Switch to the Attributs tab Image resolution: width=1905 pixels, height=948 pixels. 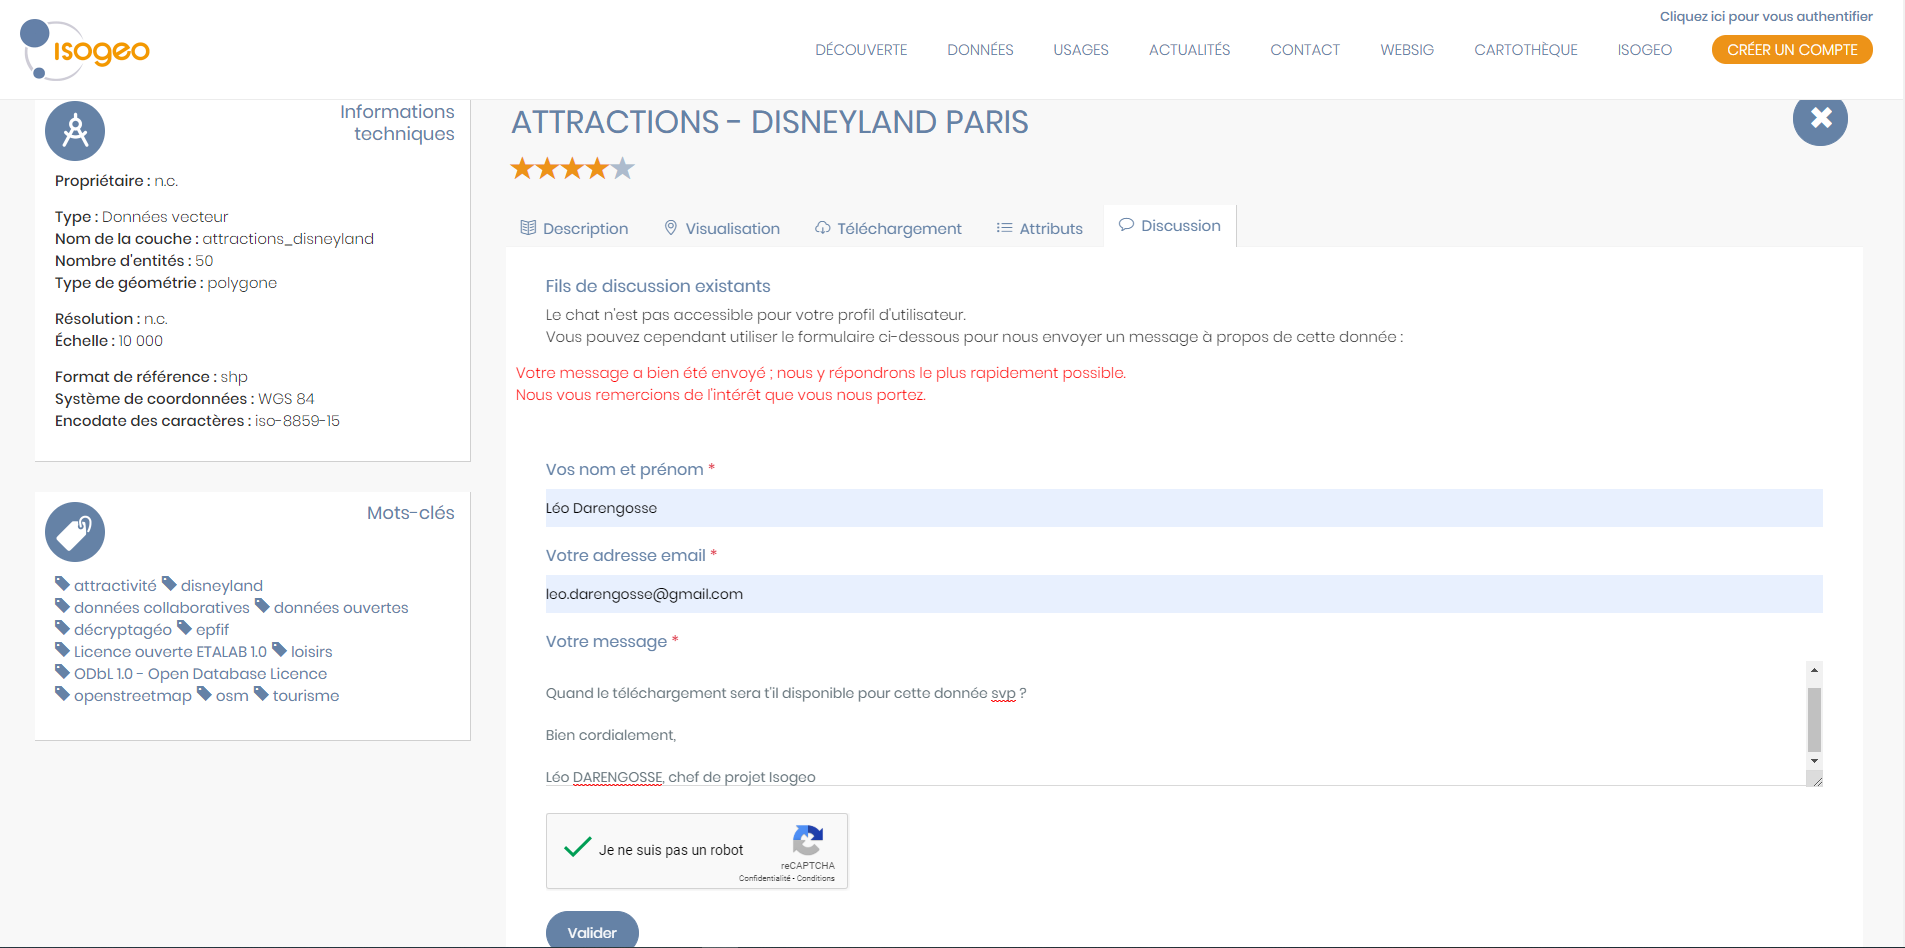(x=1040, y=228)
